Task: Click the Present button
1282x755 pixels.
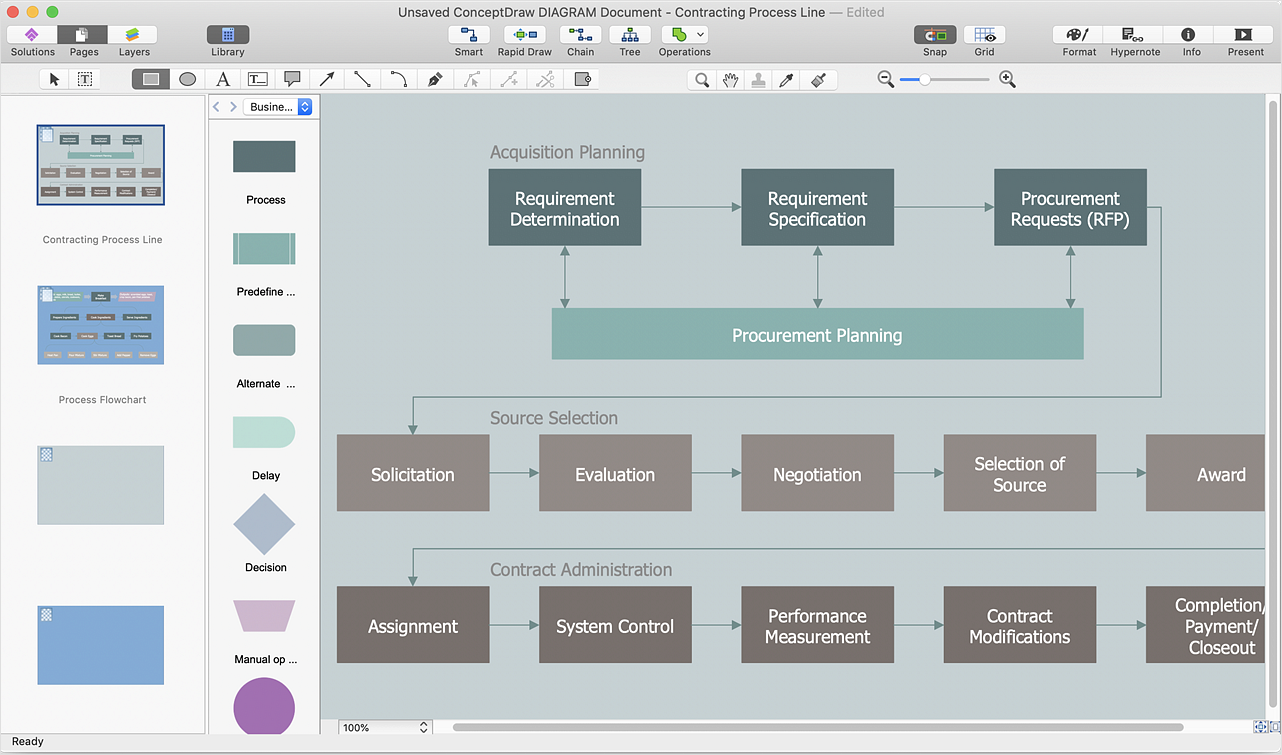Action: pyautogui.click(x=1245, y=35)
